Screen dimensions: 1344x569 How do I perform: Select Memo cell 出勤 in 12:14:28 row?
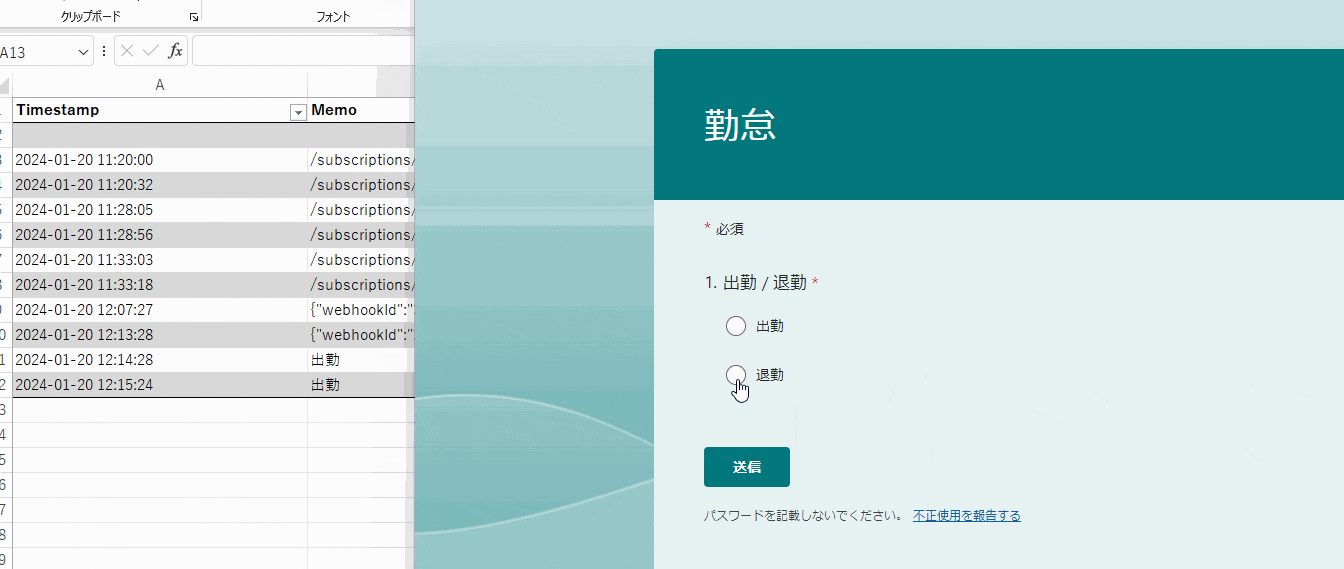pos(361,360)
